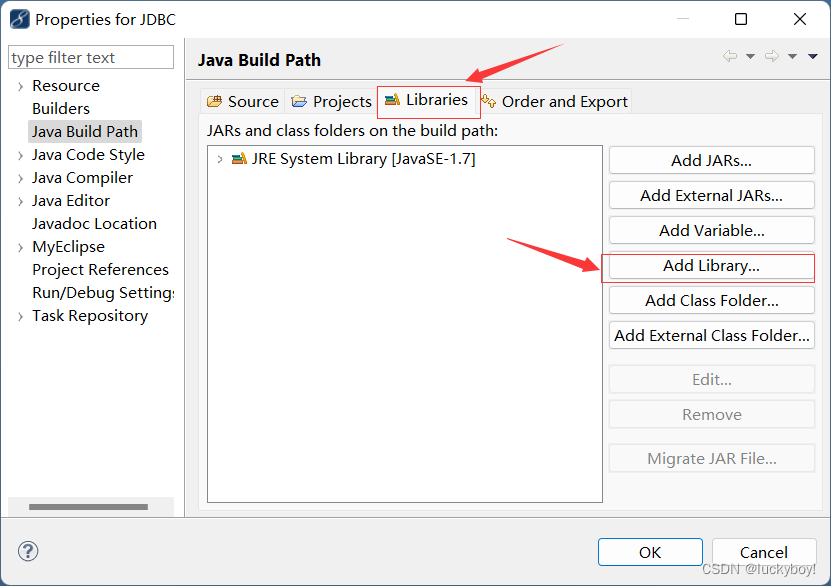The width and height of the screenshot is (831, 586).
Task: Maximize the Properties for JDBC window
Action: point(741,19)
